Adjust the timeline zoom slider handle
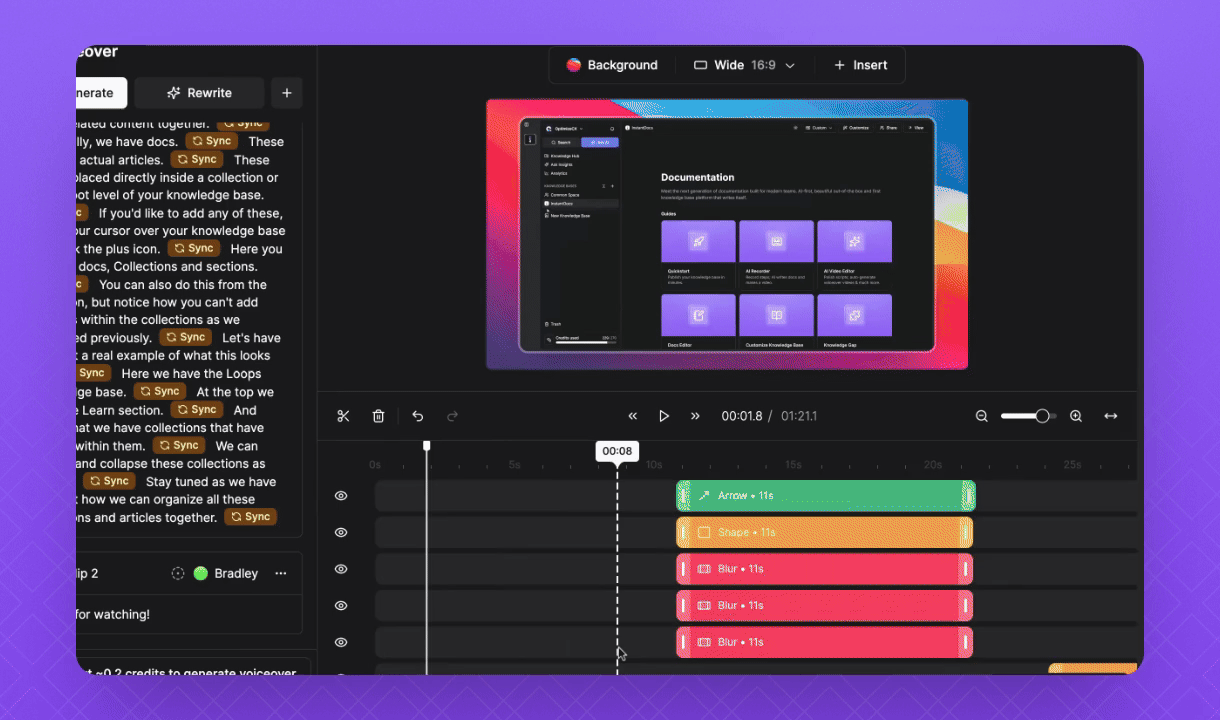 [1042, 416]
